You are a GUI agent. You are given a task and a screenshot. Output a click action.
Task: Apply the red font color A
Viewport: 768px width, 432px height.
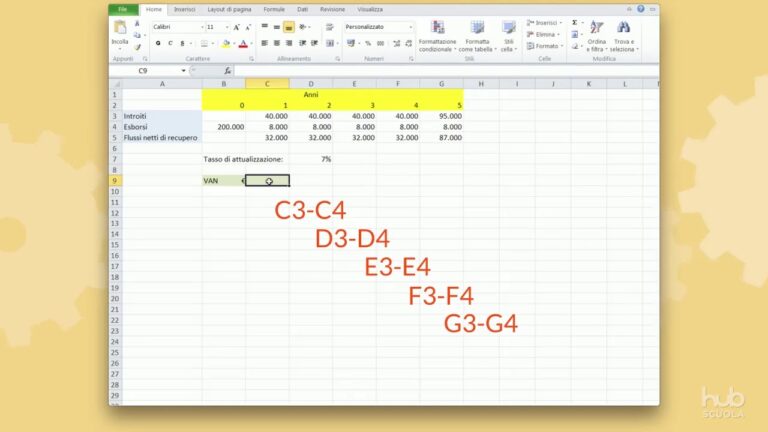pyautogui.click(x=243, y=44)
